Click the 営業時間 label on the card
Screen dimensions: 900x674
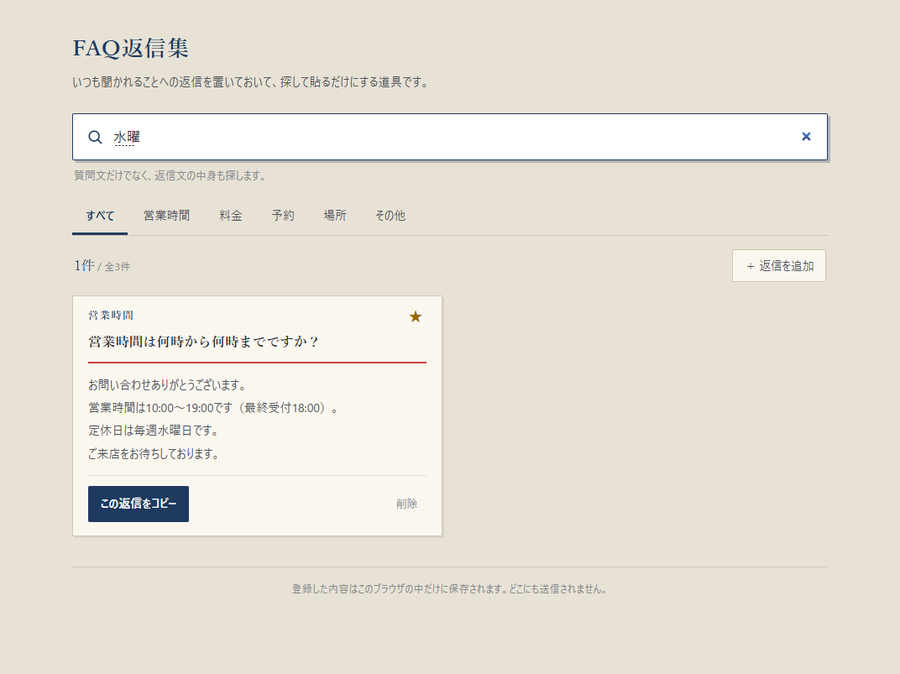[x=111, y=315]
